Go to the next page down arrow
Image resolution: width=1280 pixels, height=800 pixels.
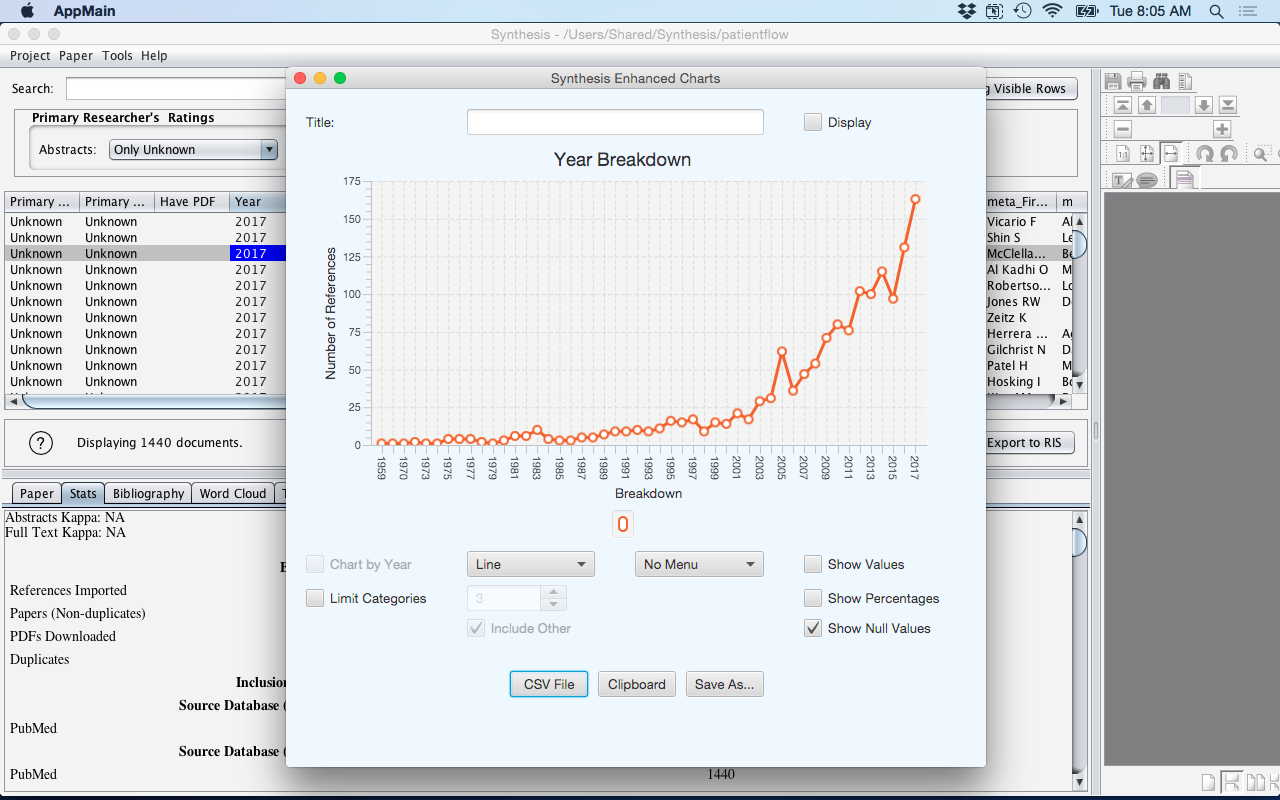(x=1204, y=105)
